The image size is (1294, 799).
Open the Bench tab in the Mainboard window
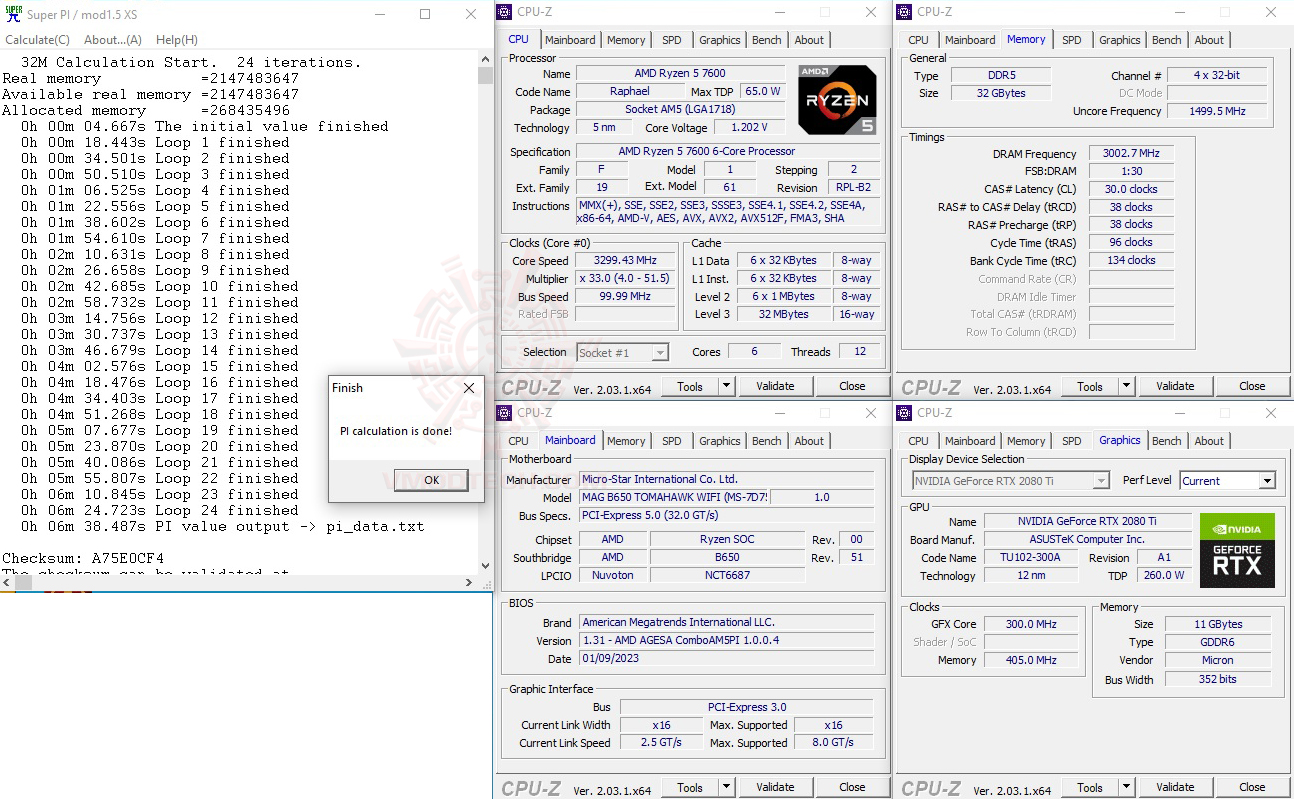click(x=767, y=441)
